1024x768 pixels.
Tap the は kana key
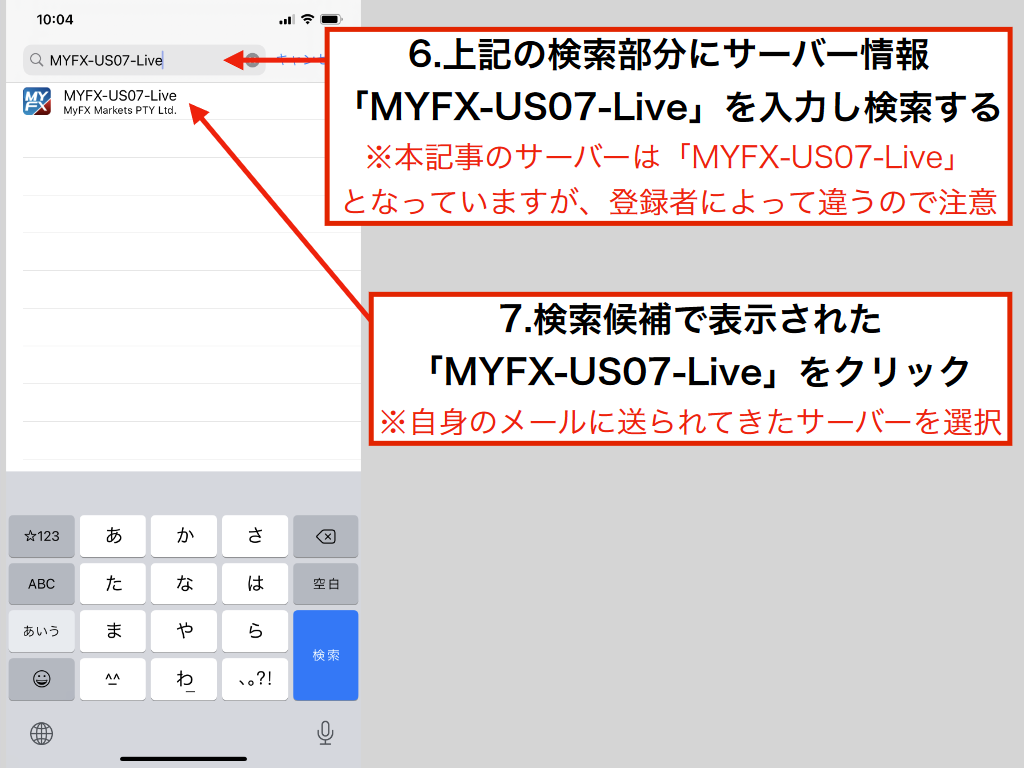click(254, 584)
